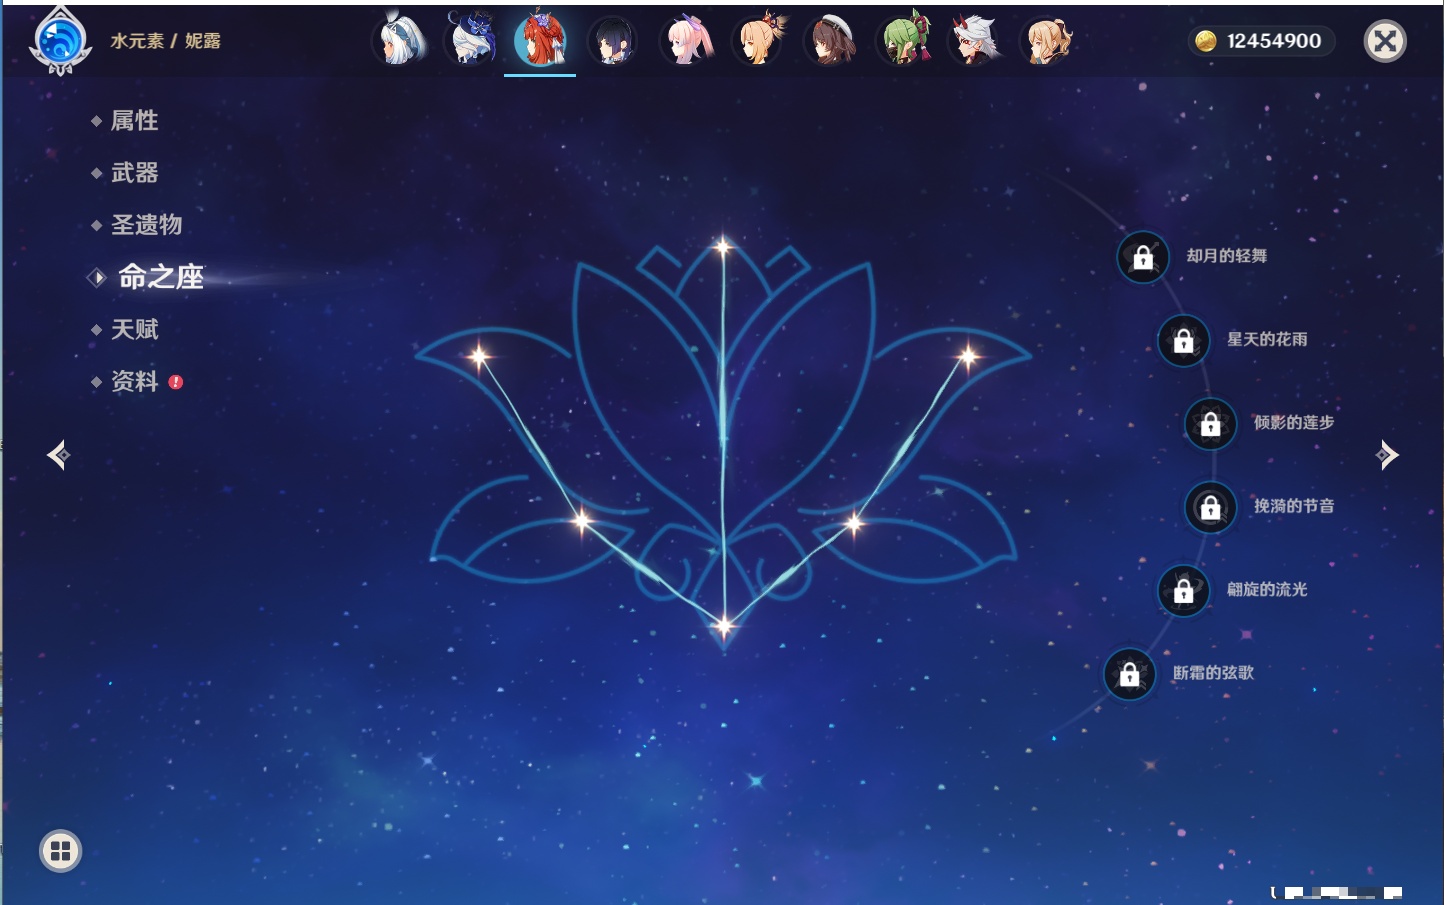Select the blue-hat white-haired character portrait
Viewport: 1444px width, 905px height.
click(471, 41)
